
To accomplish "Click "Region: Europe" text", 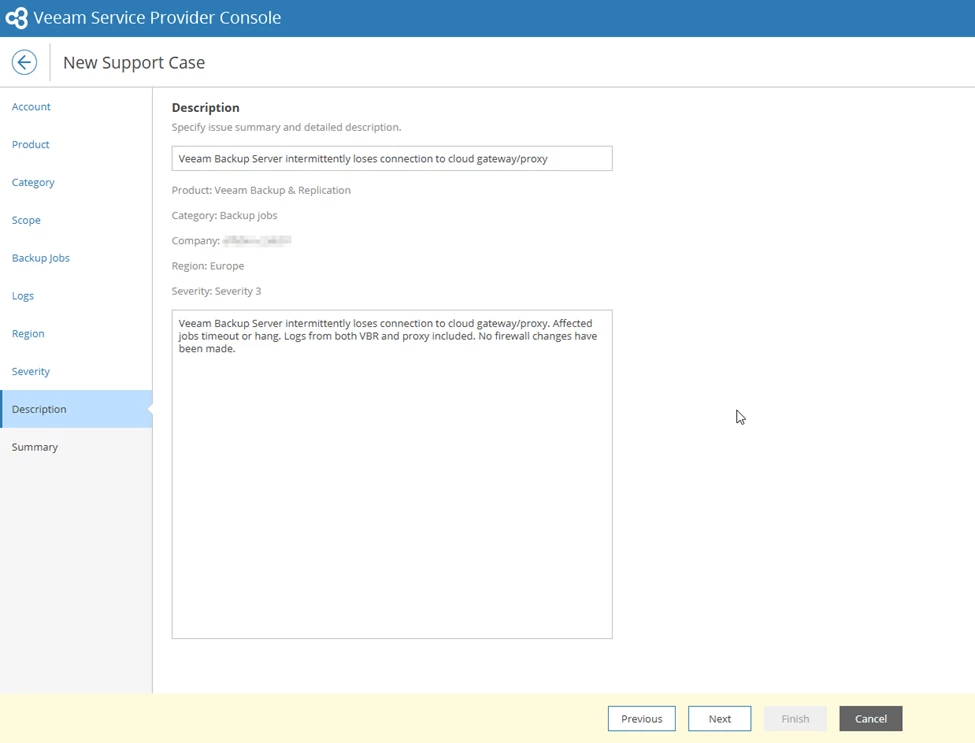I will point(208,266).
